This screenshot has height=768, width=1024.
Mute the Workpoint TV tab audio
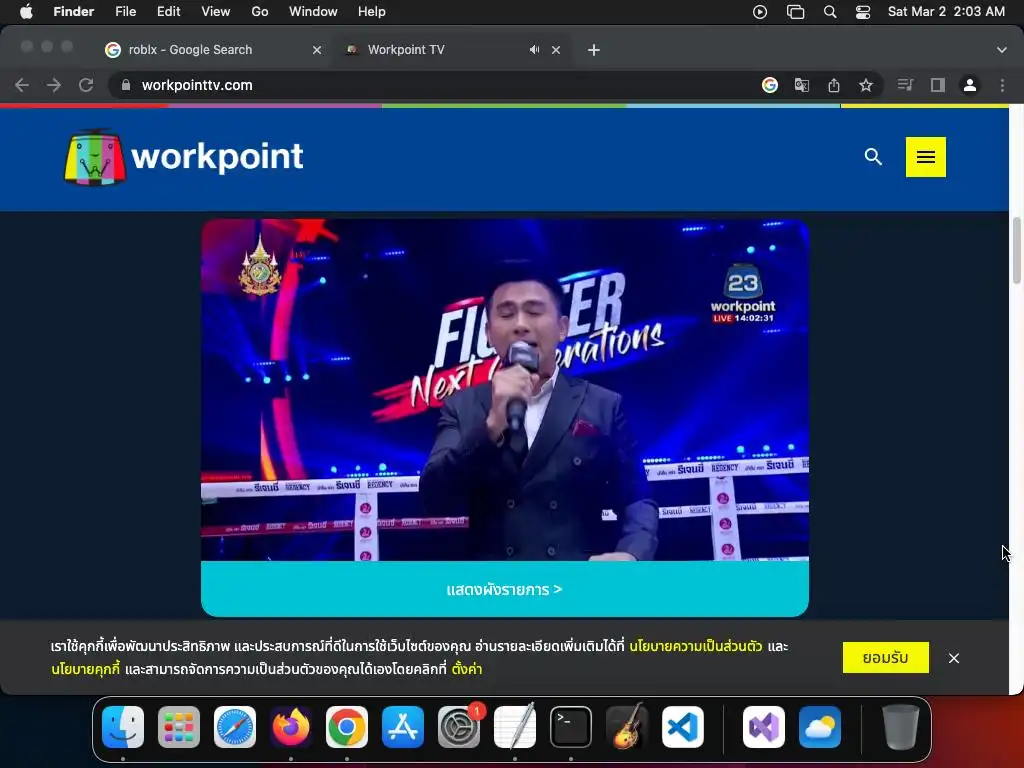click(534, 50)
